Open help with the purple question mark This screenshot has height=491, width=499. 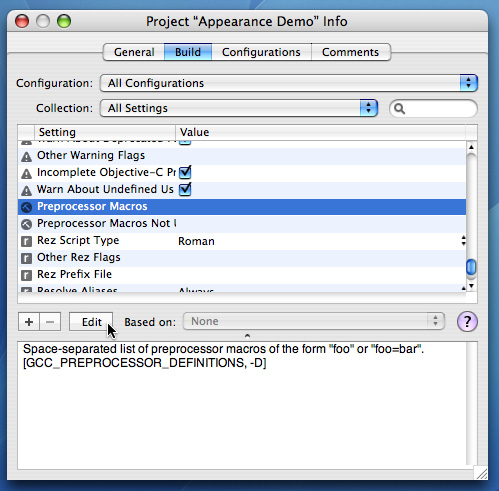coord(467,322)
